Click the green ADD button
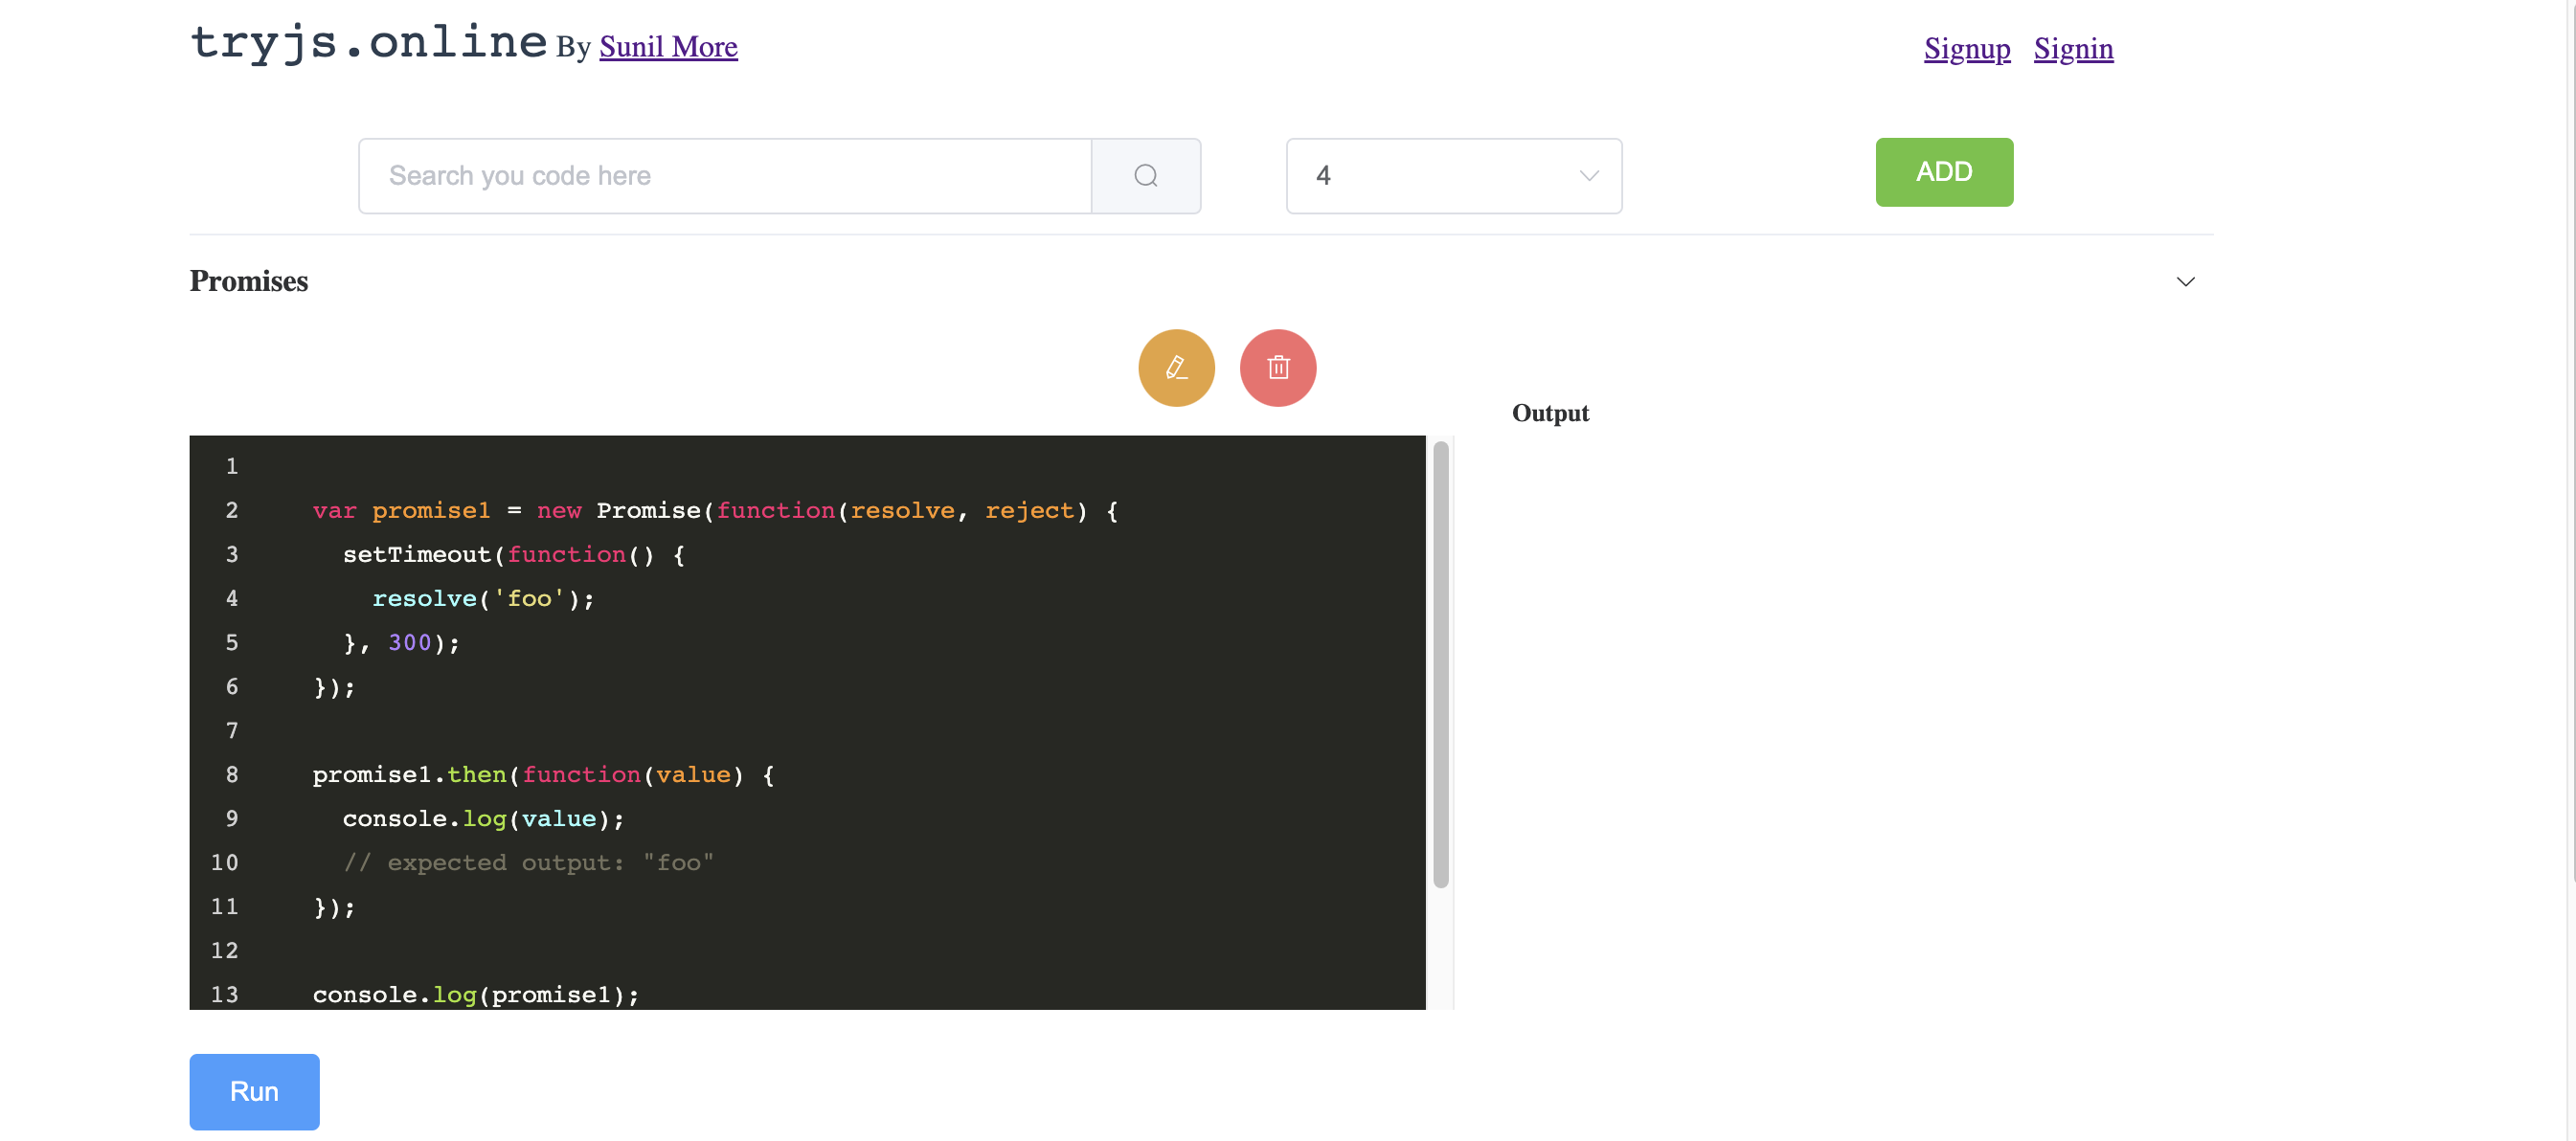 point(1944,172)
